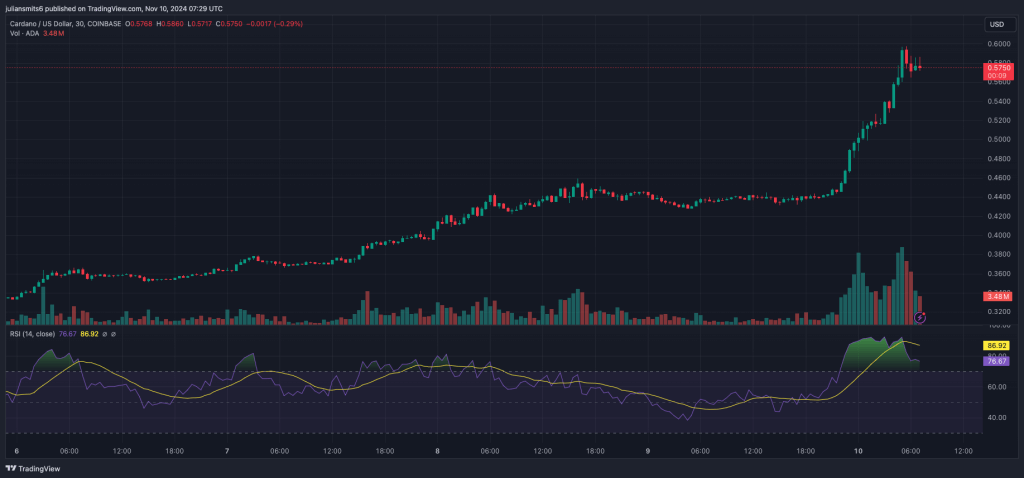Click the purple 76.67 RSI label
Image resolution: width=1024 pixels, height=478 pixels.
tap(997, 360)
